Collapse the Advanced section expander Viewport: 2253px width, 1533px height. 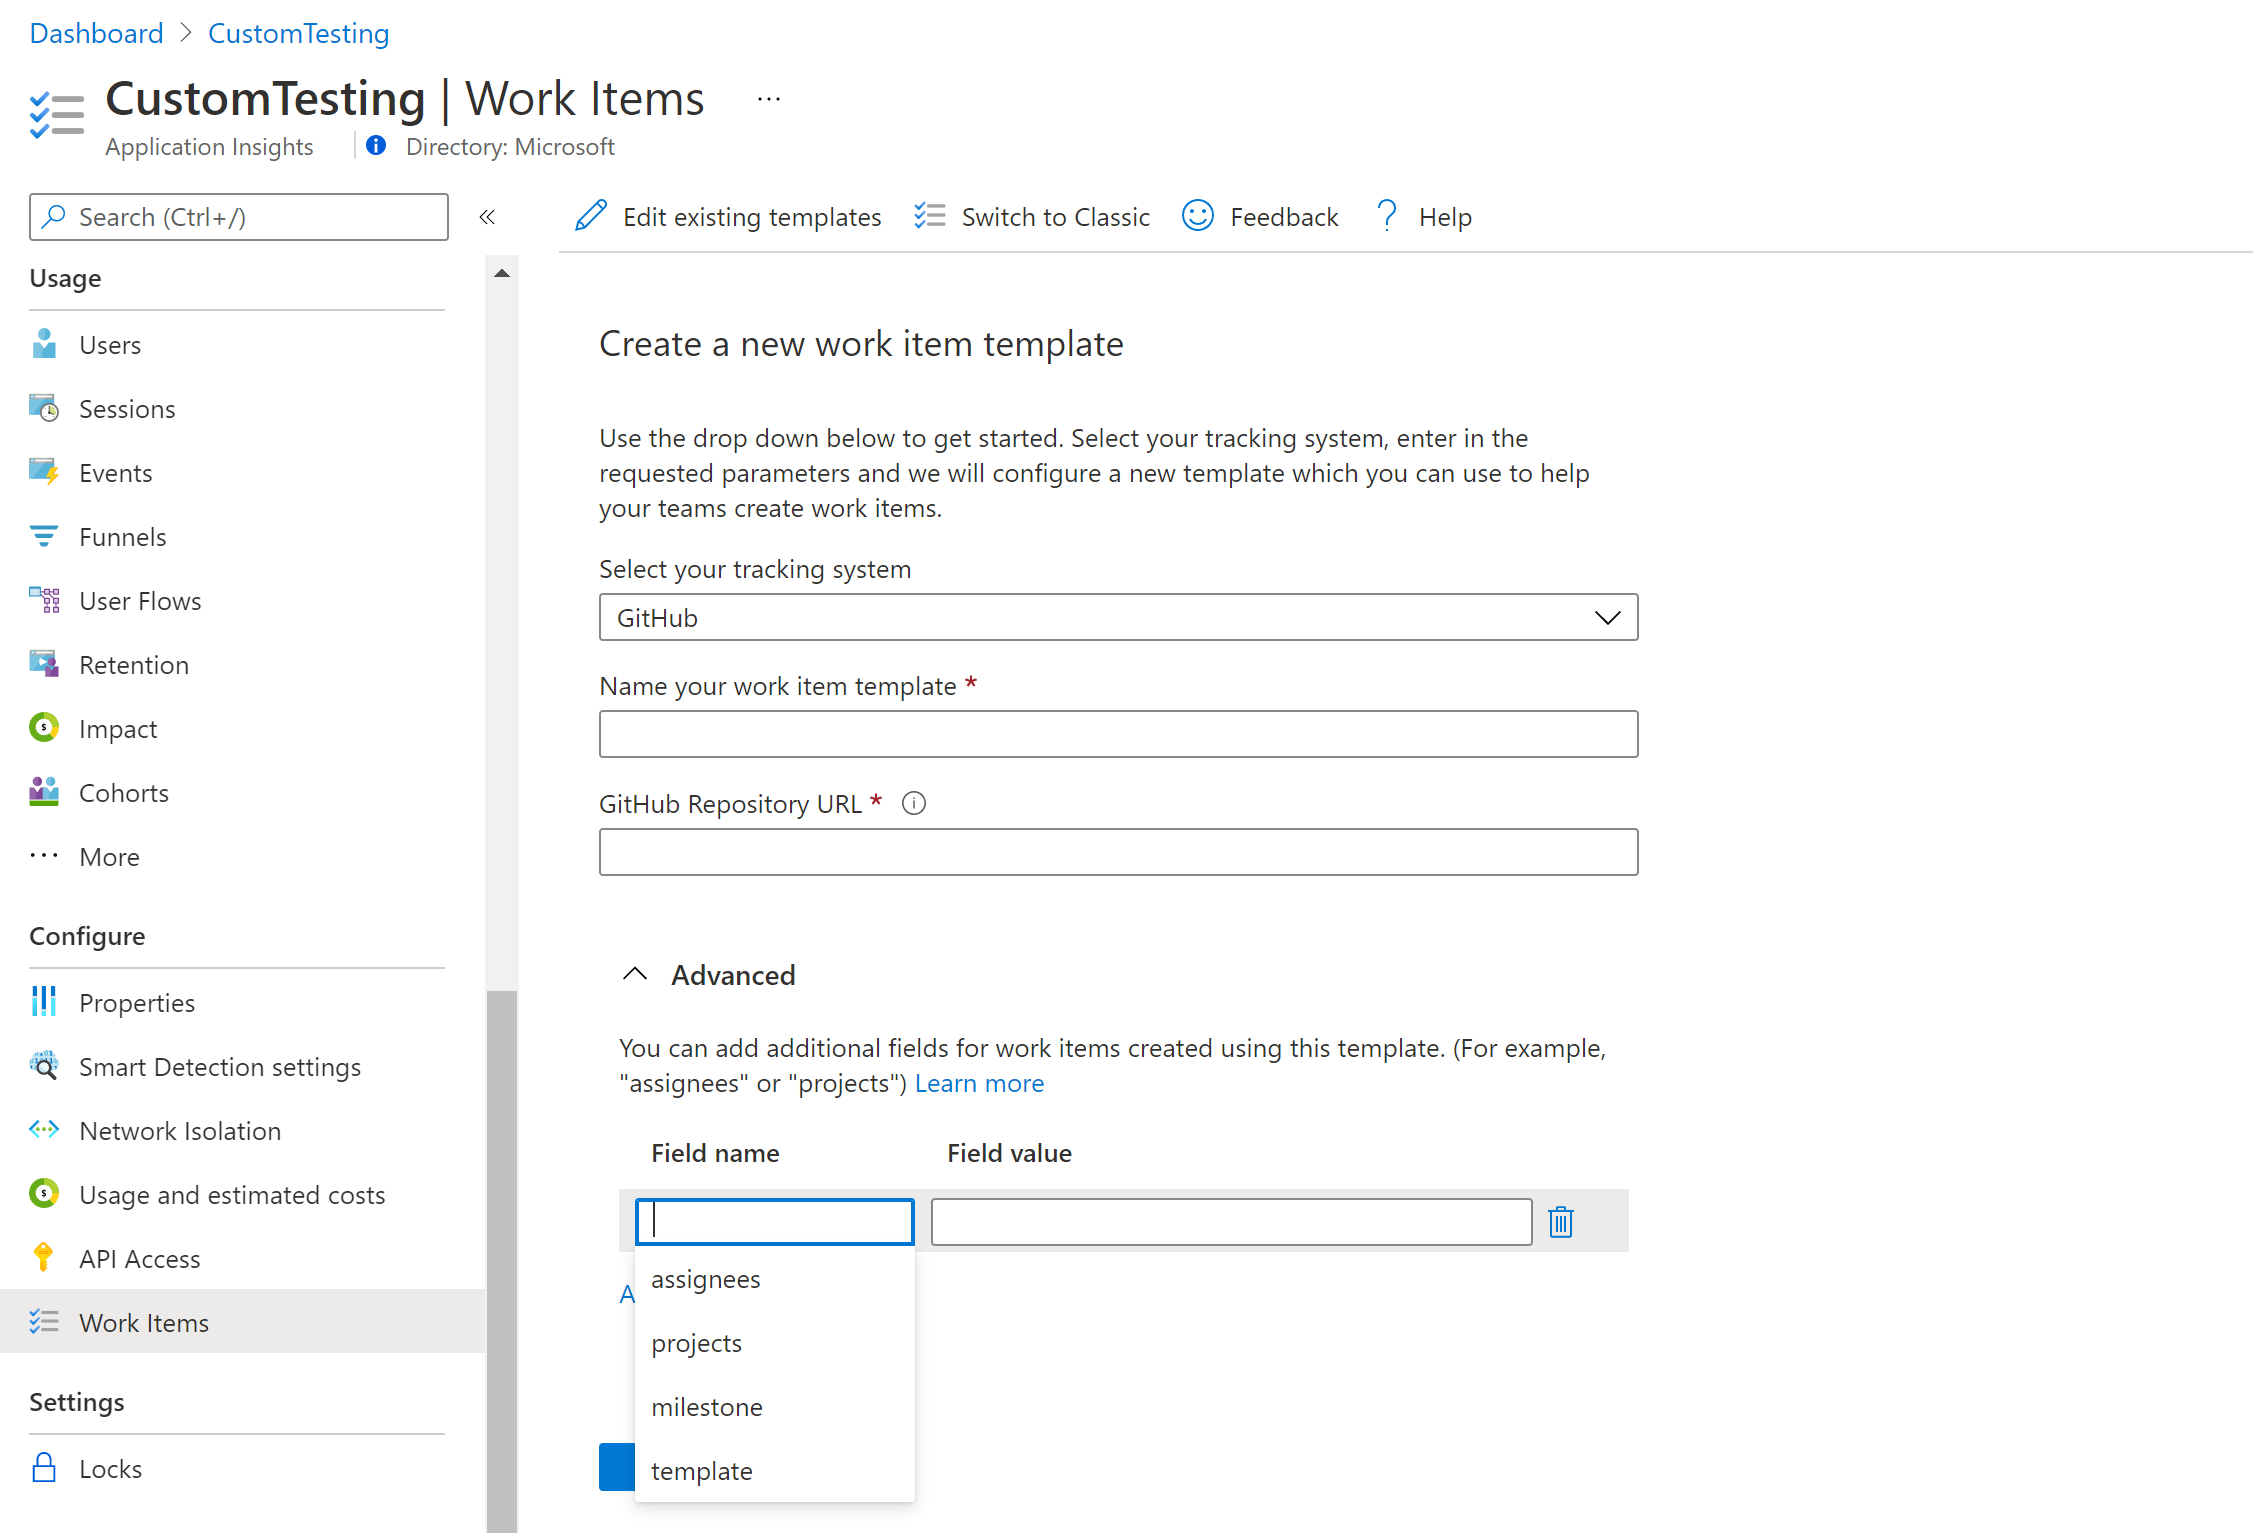(x=635, y=975)
